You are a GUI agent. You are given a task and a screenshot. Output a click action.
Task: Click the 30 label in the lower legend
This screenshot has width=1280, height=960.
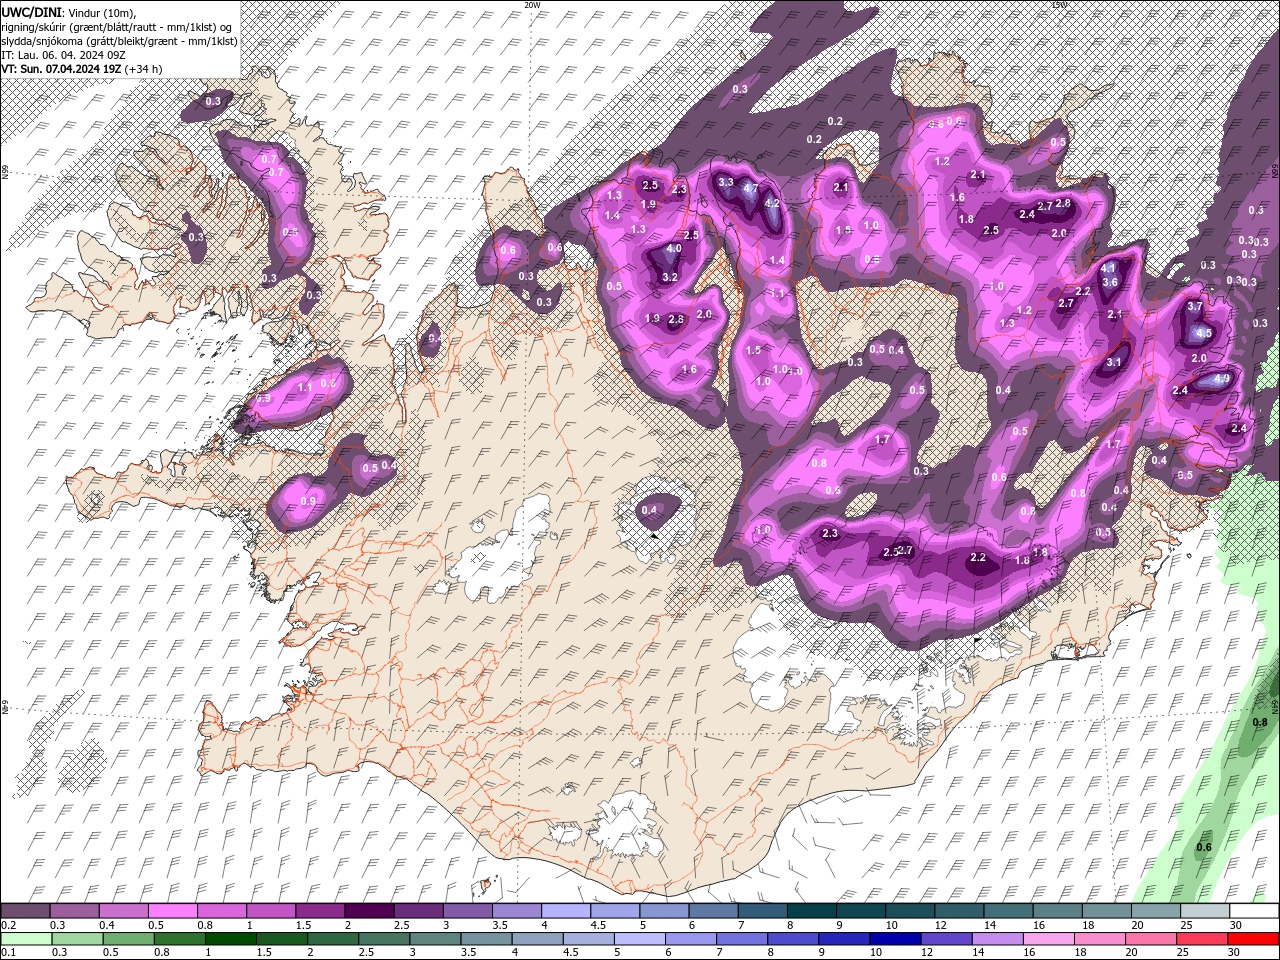1233,952
